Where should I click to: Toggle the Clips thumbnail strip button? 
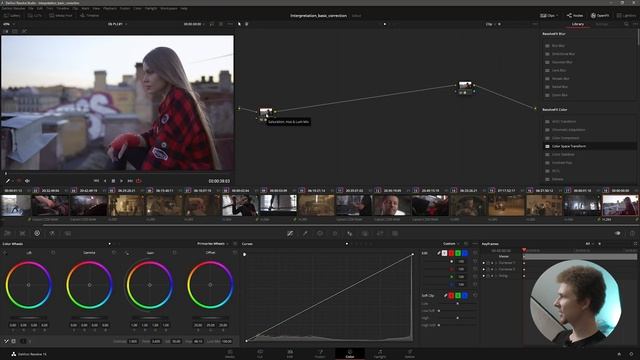[549, 16]
